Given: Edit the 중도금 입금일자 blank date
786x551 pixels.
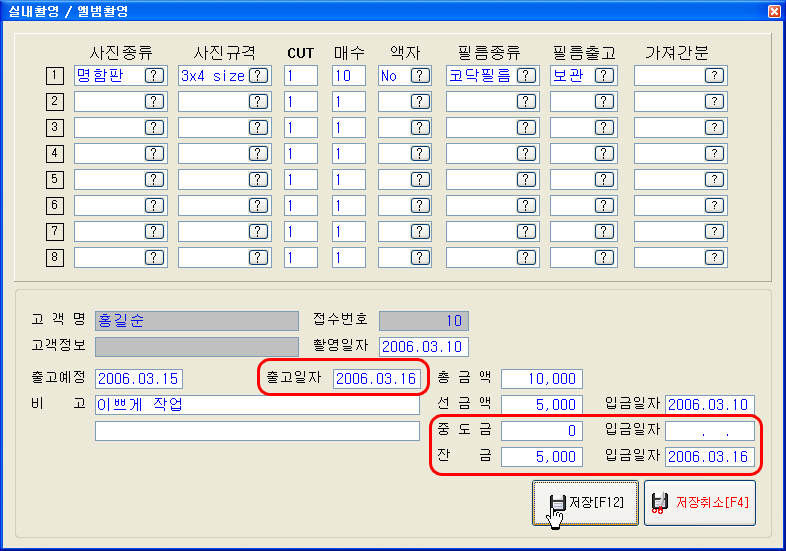Looking at the screenshot, I should click(710, 431).
